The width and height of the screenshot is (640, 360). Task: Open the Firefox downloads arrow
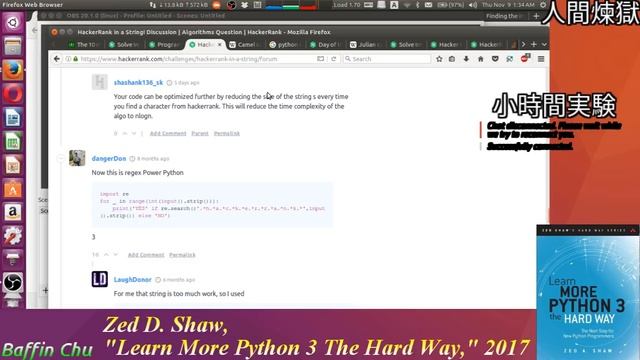click(x=466, y=59)
